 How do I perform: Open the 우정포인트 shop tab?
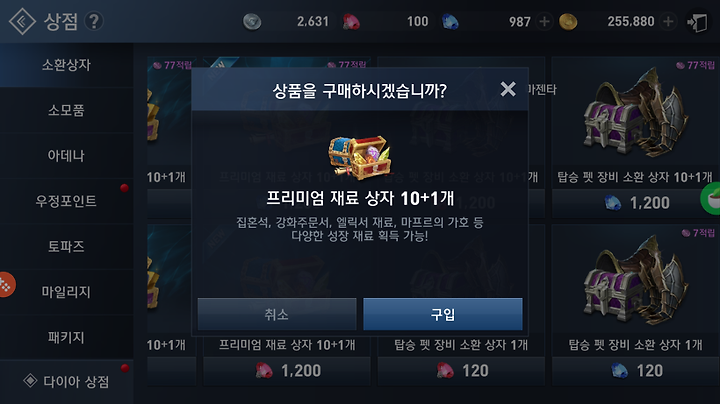click(x=67, y=201)
